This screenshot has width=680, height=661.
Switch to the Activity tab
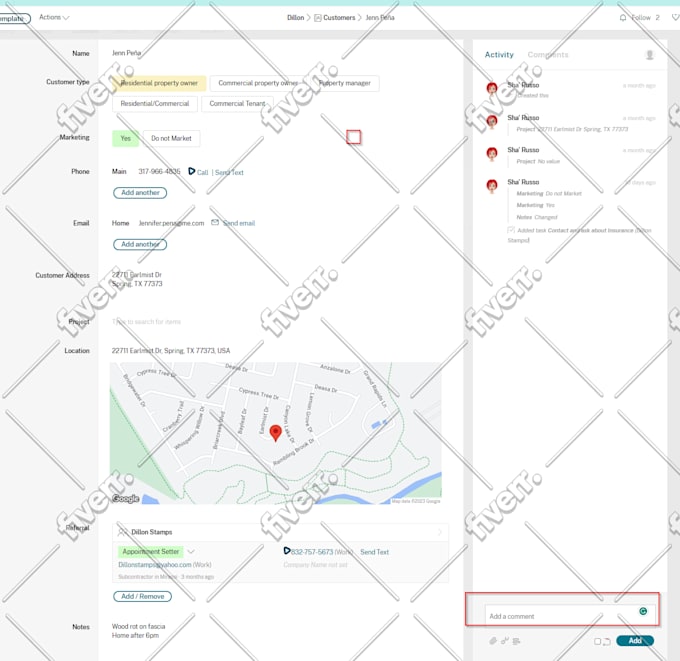pos(499,55)
